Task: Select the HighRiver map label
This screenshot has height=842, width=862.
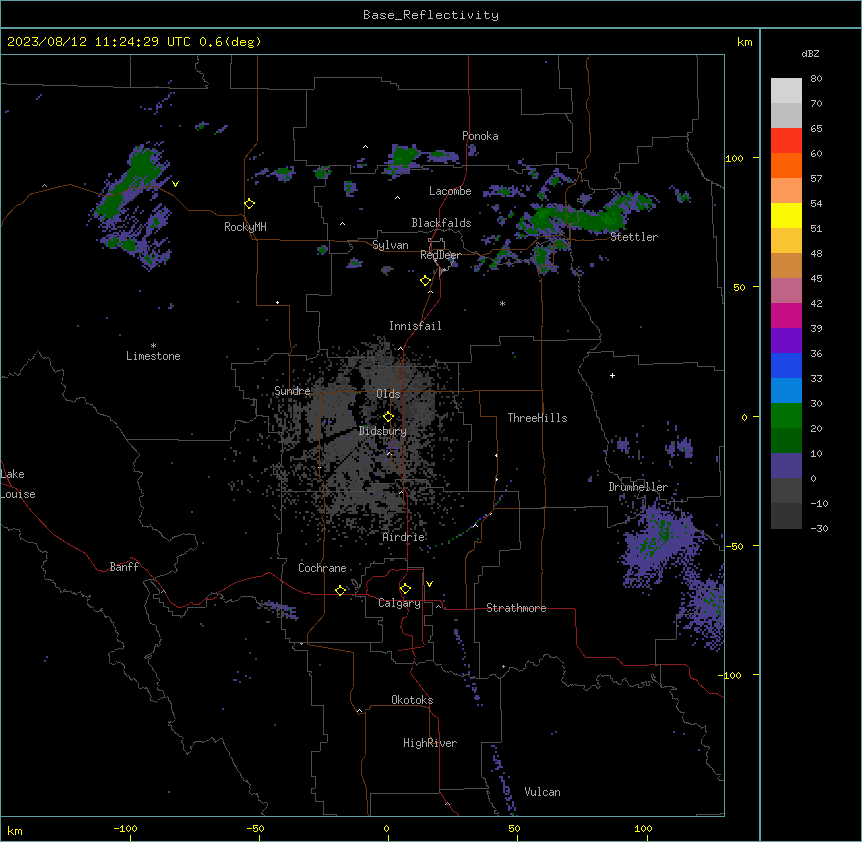Action: 430,743
